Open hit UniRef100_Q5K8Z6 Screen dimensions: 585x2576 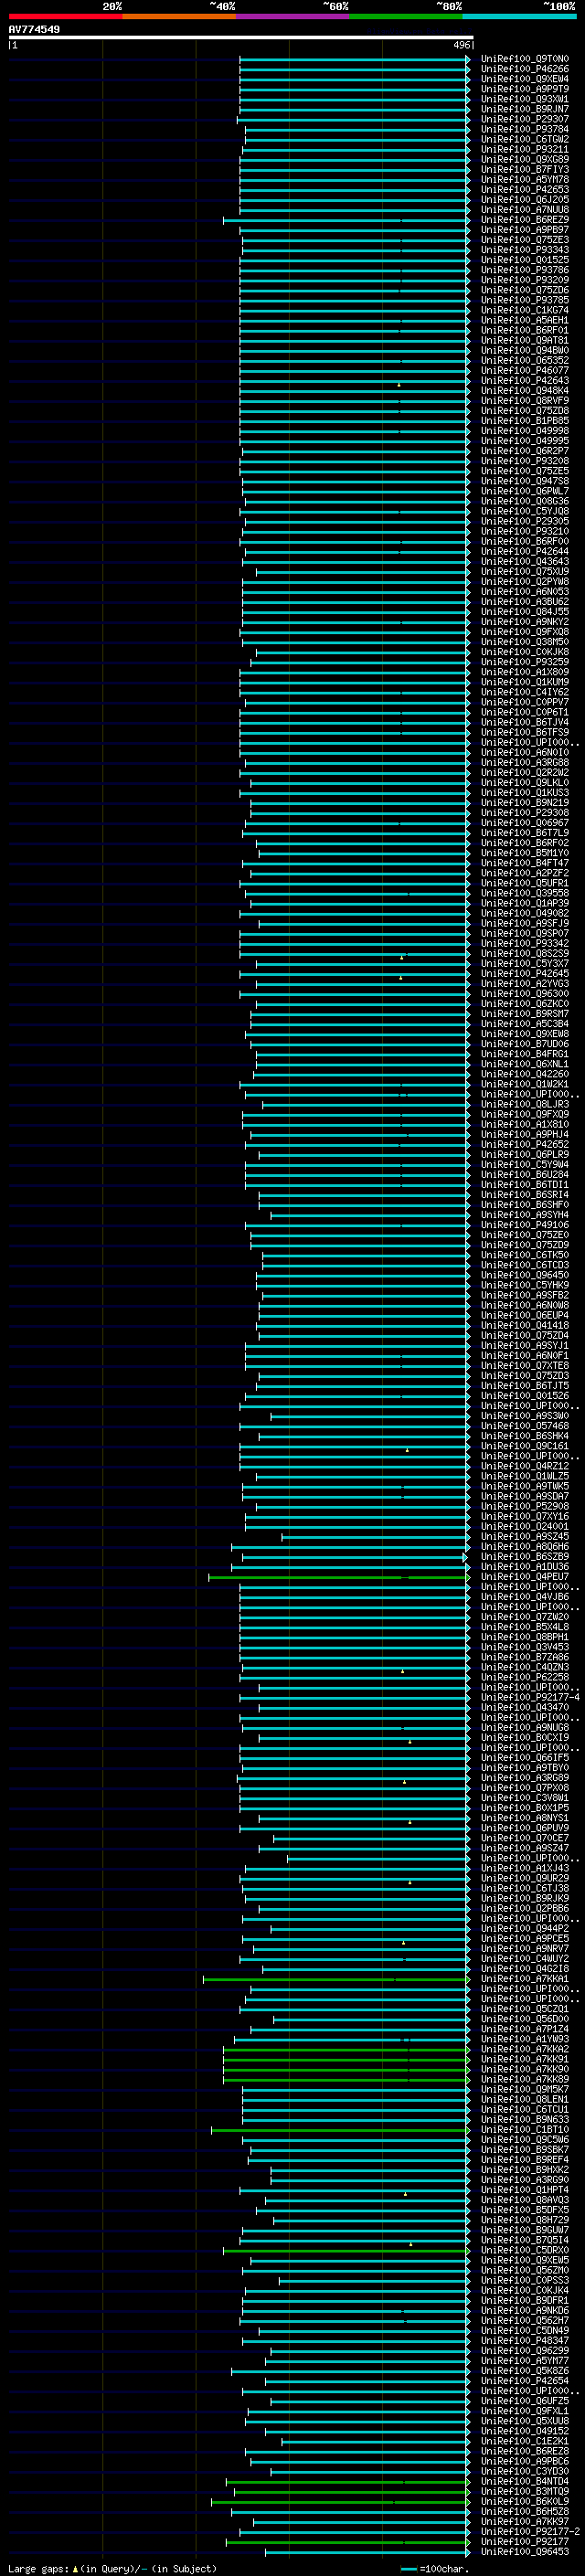click(524, 2370)
